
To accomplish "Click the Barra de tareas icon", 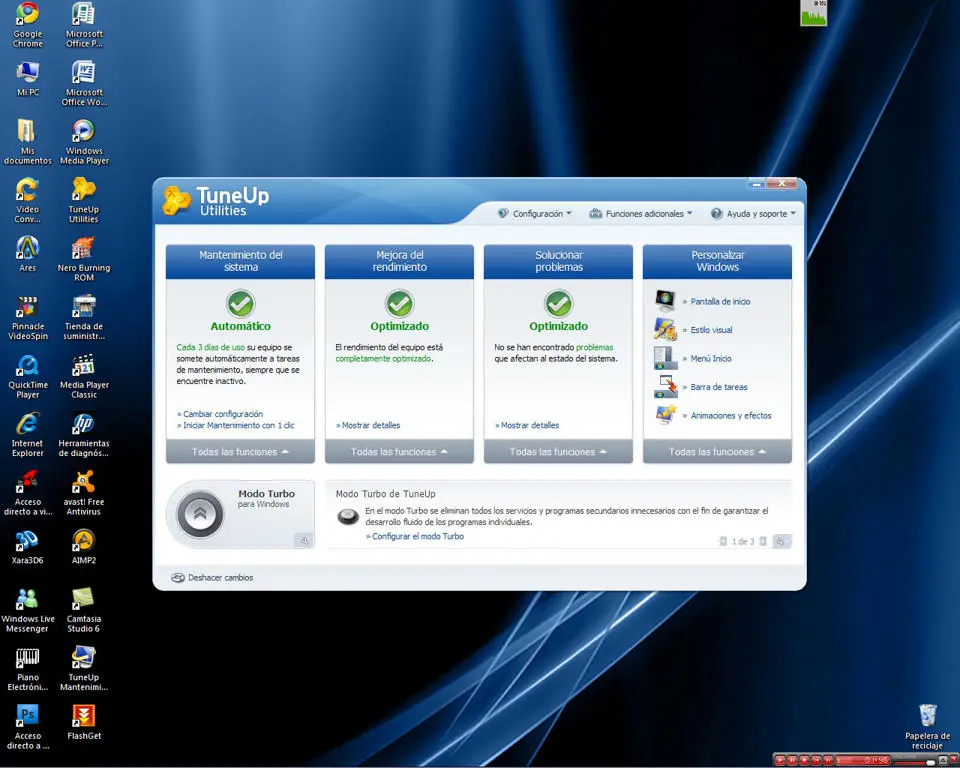I will tap(665, 387).
